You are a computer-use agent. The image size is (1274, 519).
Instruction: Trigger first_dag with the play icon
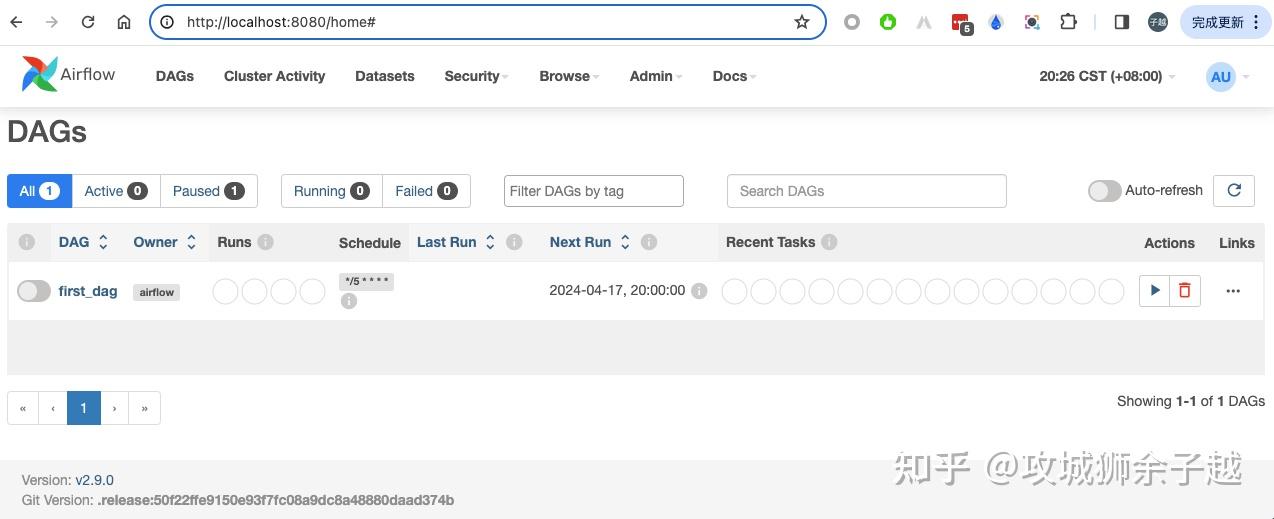coord(1155,291)
